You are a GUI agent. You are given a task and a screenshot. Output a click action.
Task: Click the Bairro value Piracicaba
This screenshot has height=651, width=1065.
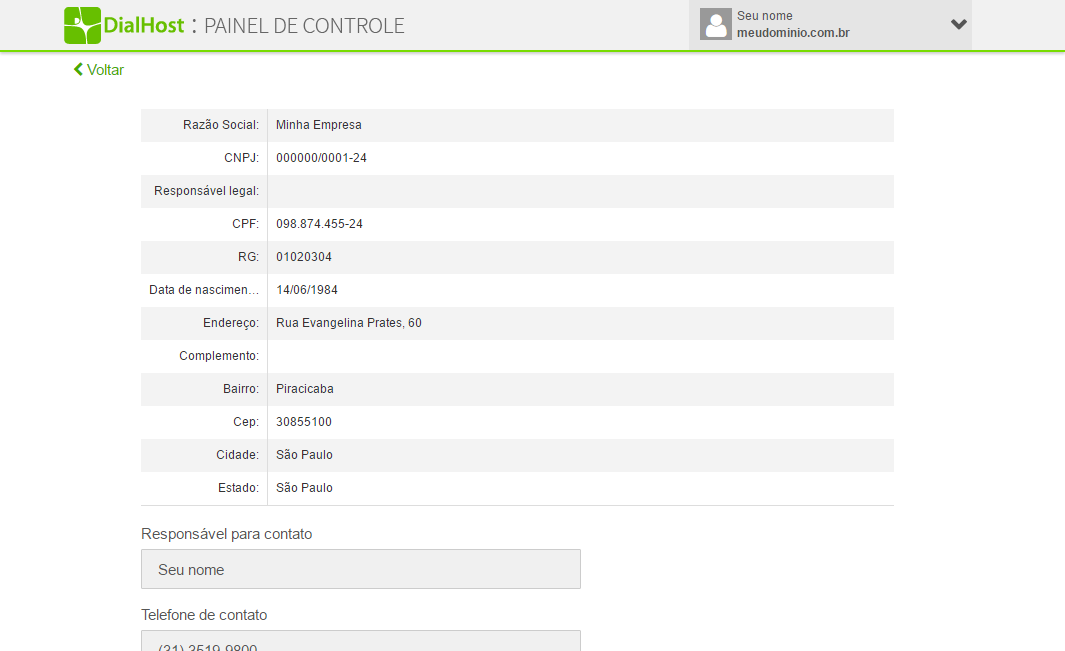[x=304, y=389]
